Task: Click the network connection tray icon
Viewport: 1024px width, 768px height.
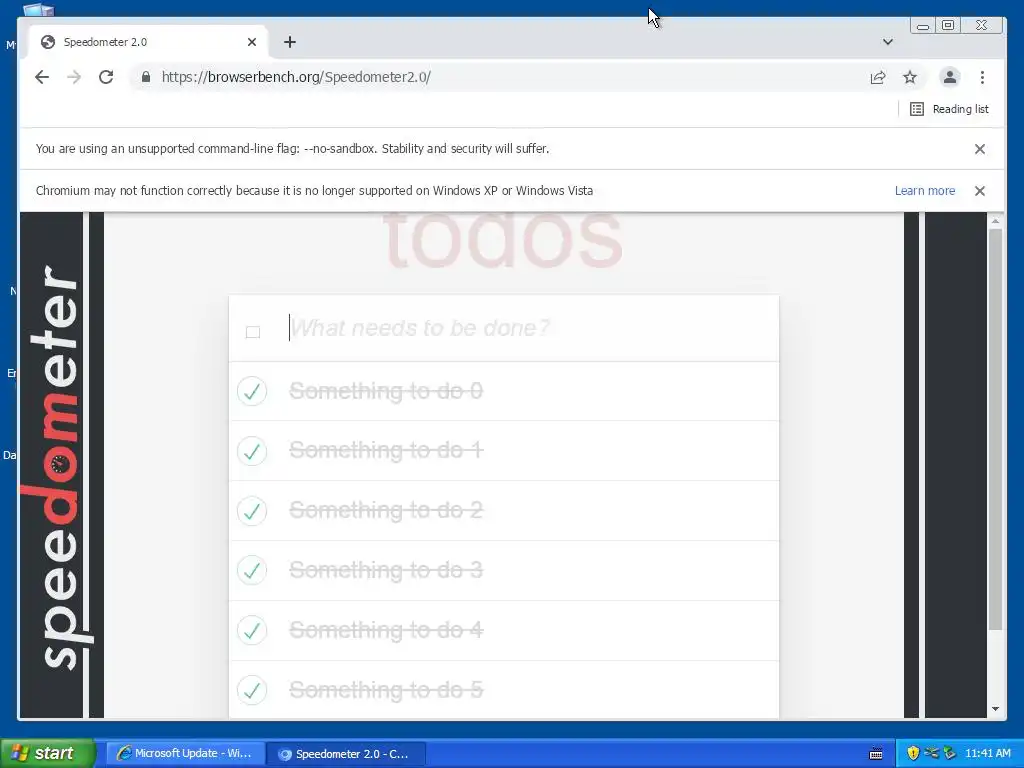Action: [x=931, y=753]
